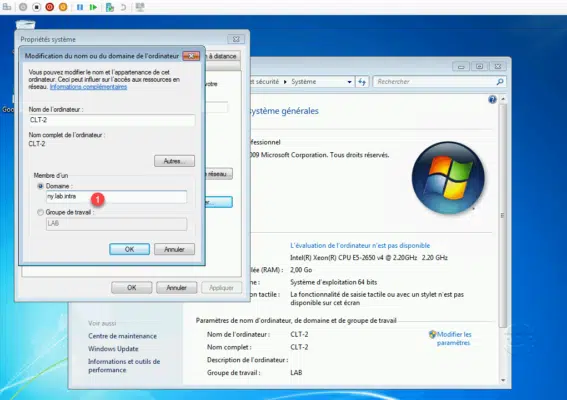Click Annuler in Propriétés système window
Image resolution: width=567 pixels, height=400 pixels.
tap(176, 288)
